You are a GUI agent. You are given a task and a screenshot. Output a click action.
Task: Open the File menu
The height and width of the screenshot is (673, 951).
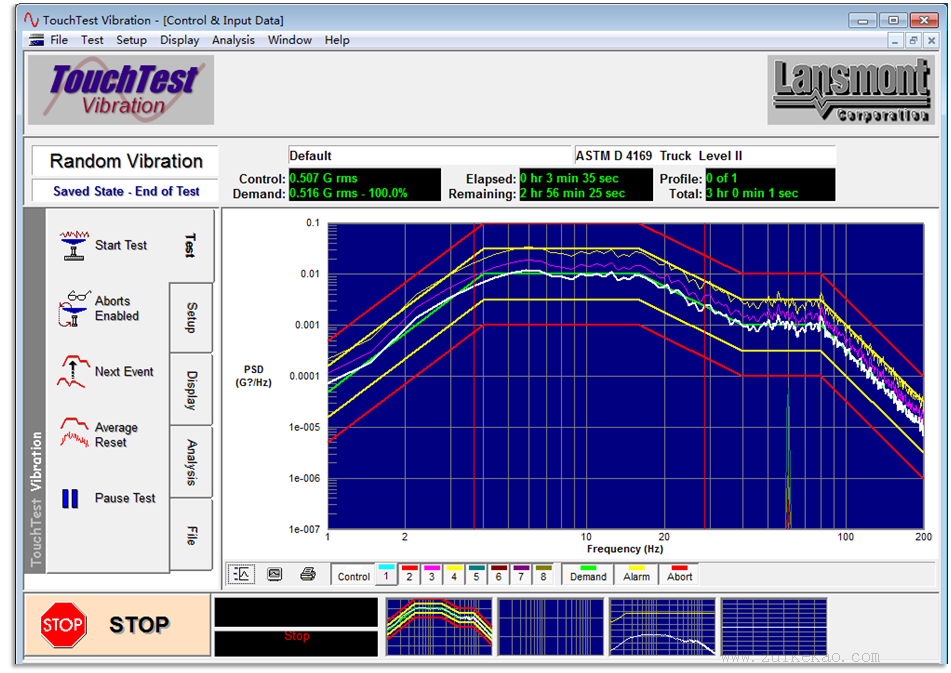click(59, 40)
